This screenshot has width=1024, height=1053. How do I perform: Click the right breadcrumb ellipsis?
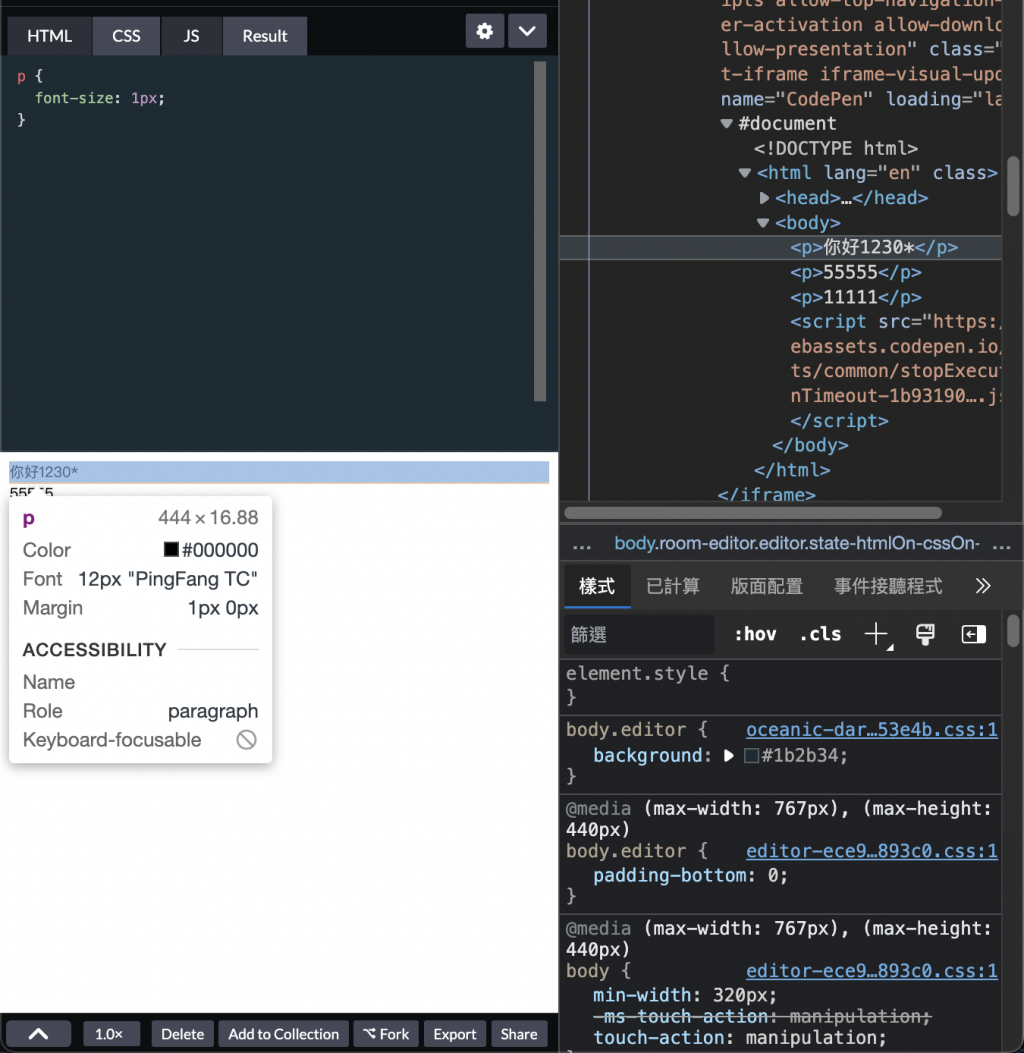pyautogui.click(x=1001, y=545)
